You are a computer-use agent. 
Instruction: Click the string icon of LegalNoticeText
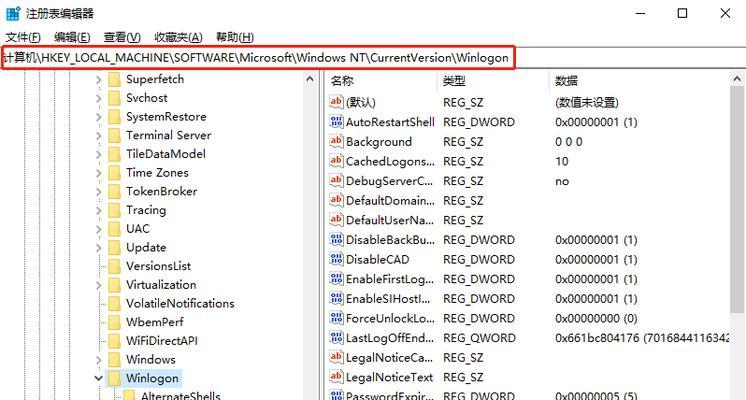336,377
